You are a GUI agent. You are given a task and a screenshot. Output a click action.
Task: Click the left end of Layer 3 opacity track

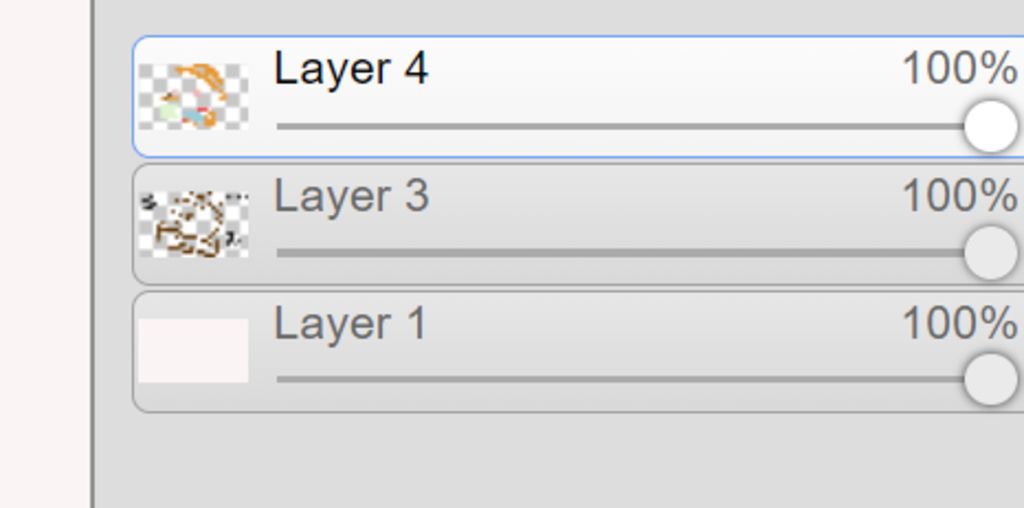click(x=281, y=253)
